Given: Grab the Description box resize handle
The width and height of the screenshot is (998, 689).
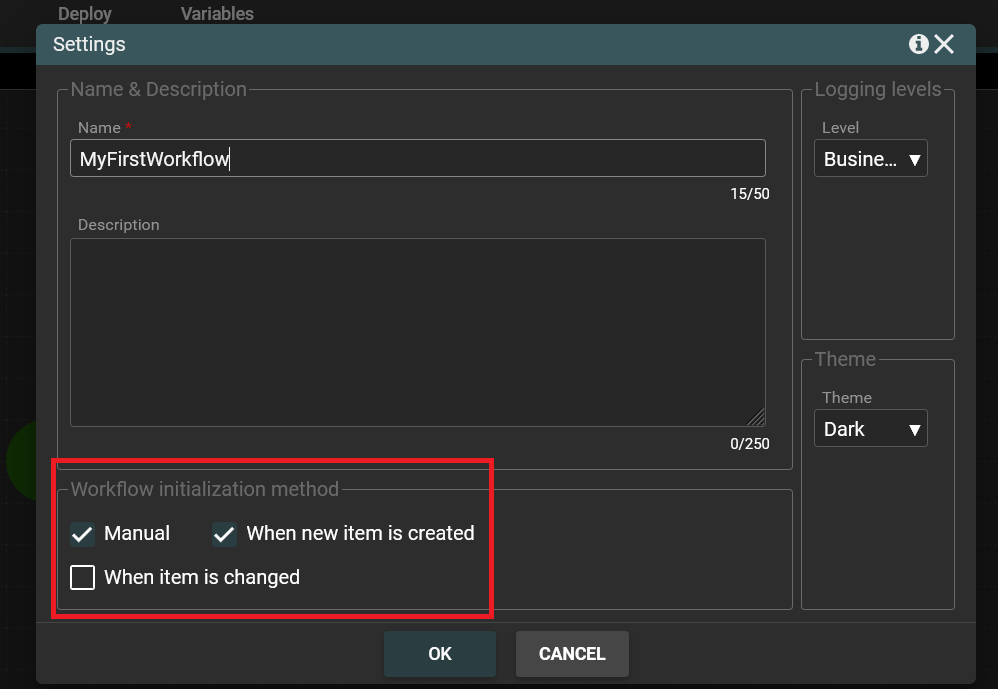Looking at the screenshot, I should click(x=756, y=417).
